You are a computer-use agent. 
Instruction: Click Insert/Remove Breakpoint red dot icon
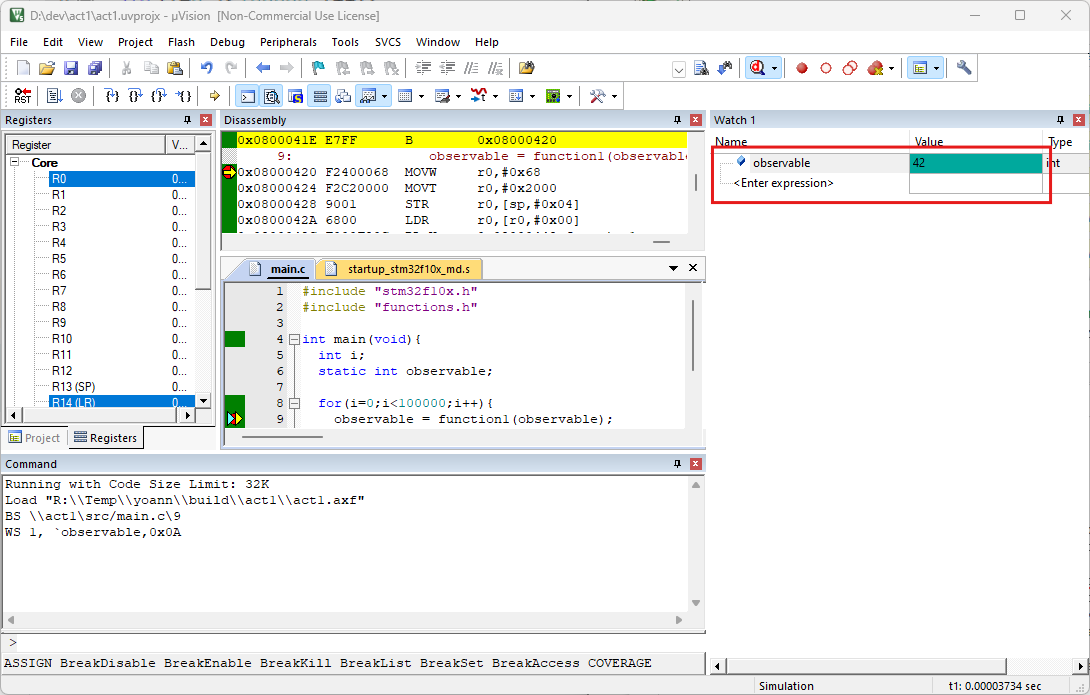[x=802, y=68]
